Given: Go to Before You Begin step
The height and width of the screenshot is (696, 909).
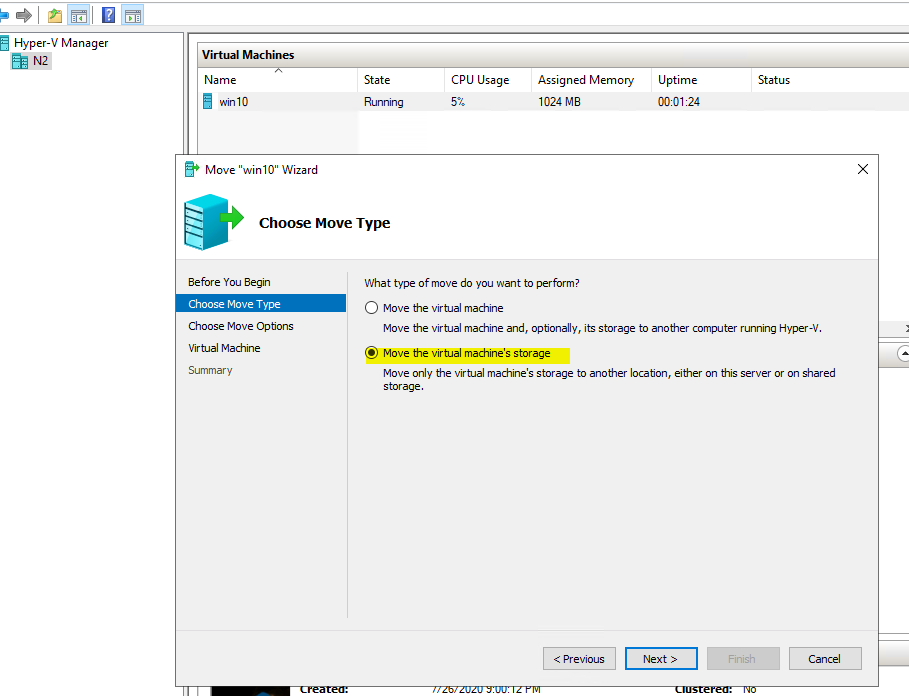Looking at the screenshot, I should pos(229,282).
